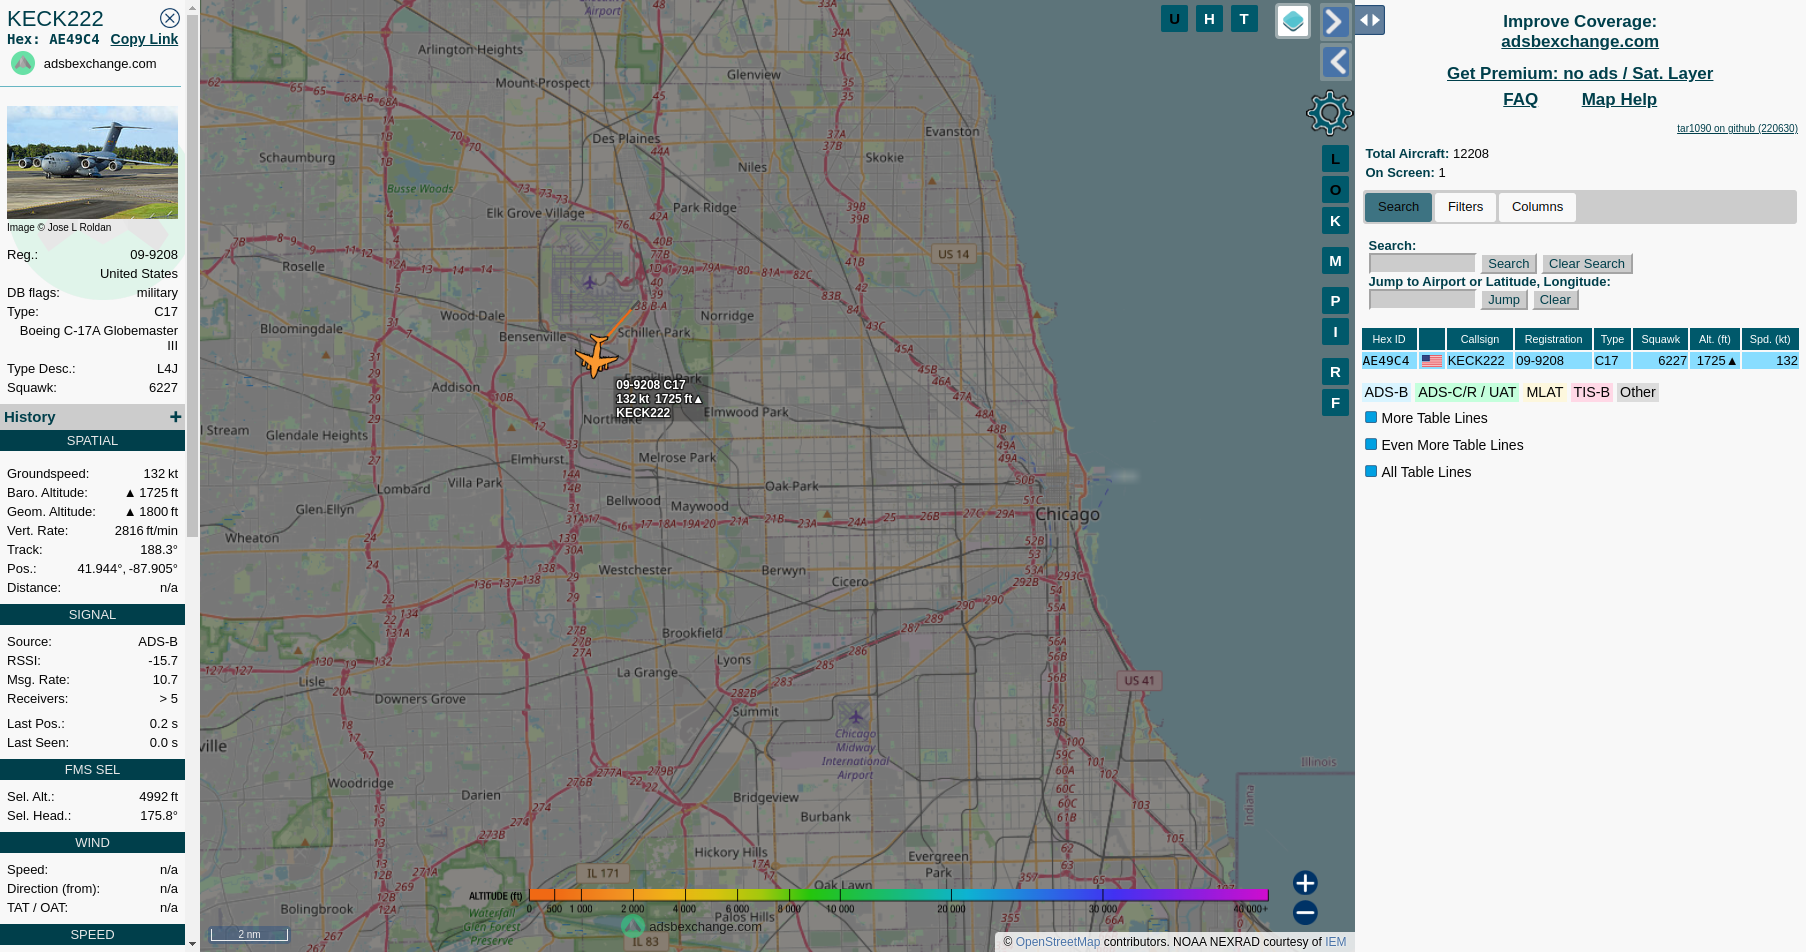Open the IEM attribution link

point(1335,942)
